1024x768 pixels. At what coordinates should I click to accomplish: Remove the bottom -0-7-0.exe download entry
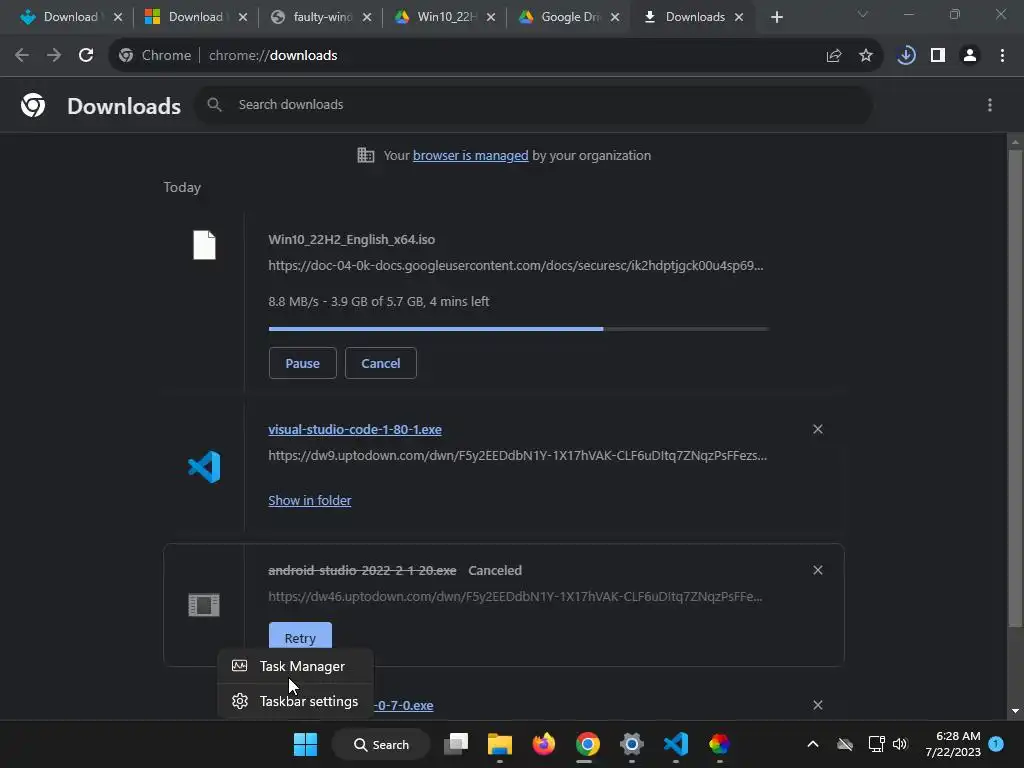pos(818,705)
